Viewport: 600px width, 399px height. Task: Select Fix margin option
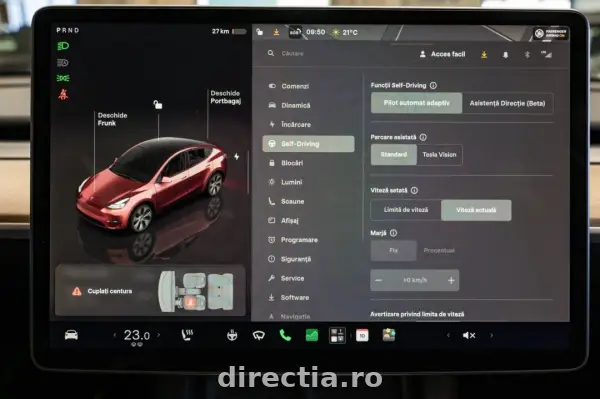pos(394,251)
